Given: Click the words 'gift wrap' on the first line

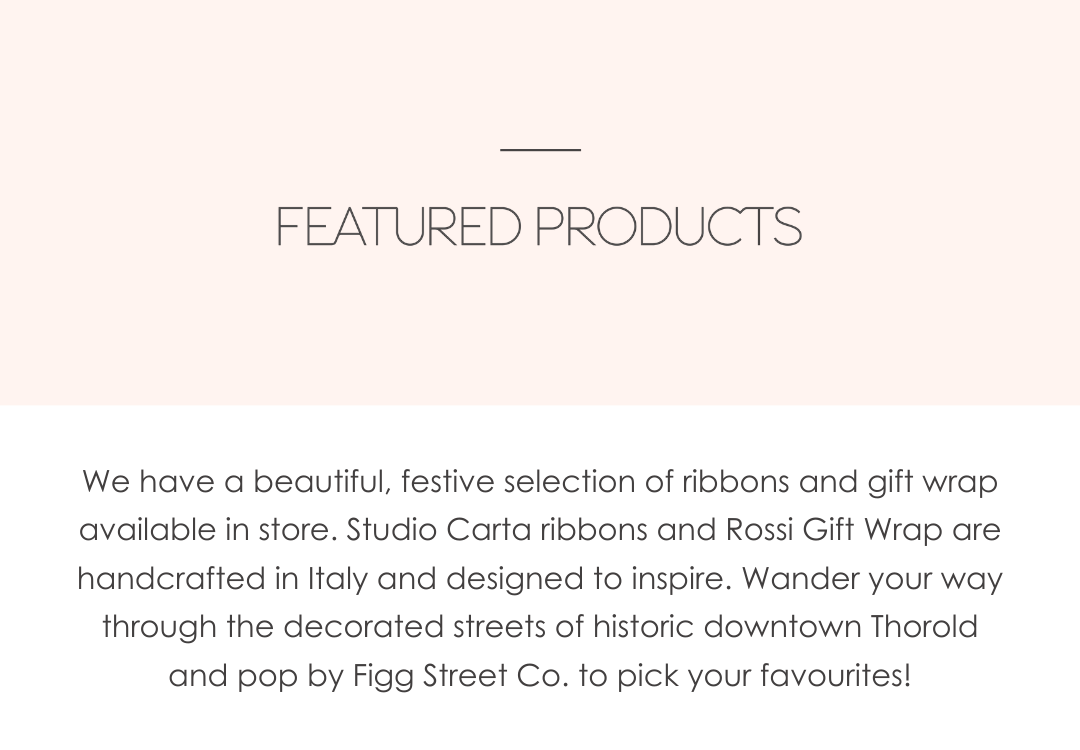Looking at the screenshot, I should [933, 482].
